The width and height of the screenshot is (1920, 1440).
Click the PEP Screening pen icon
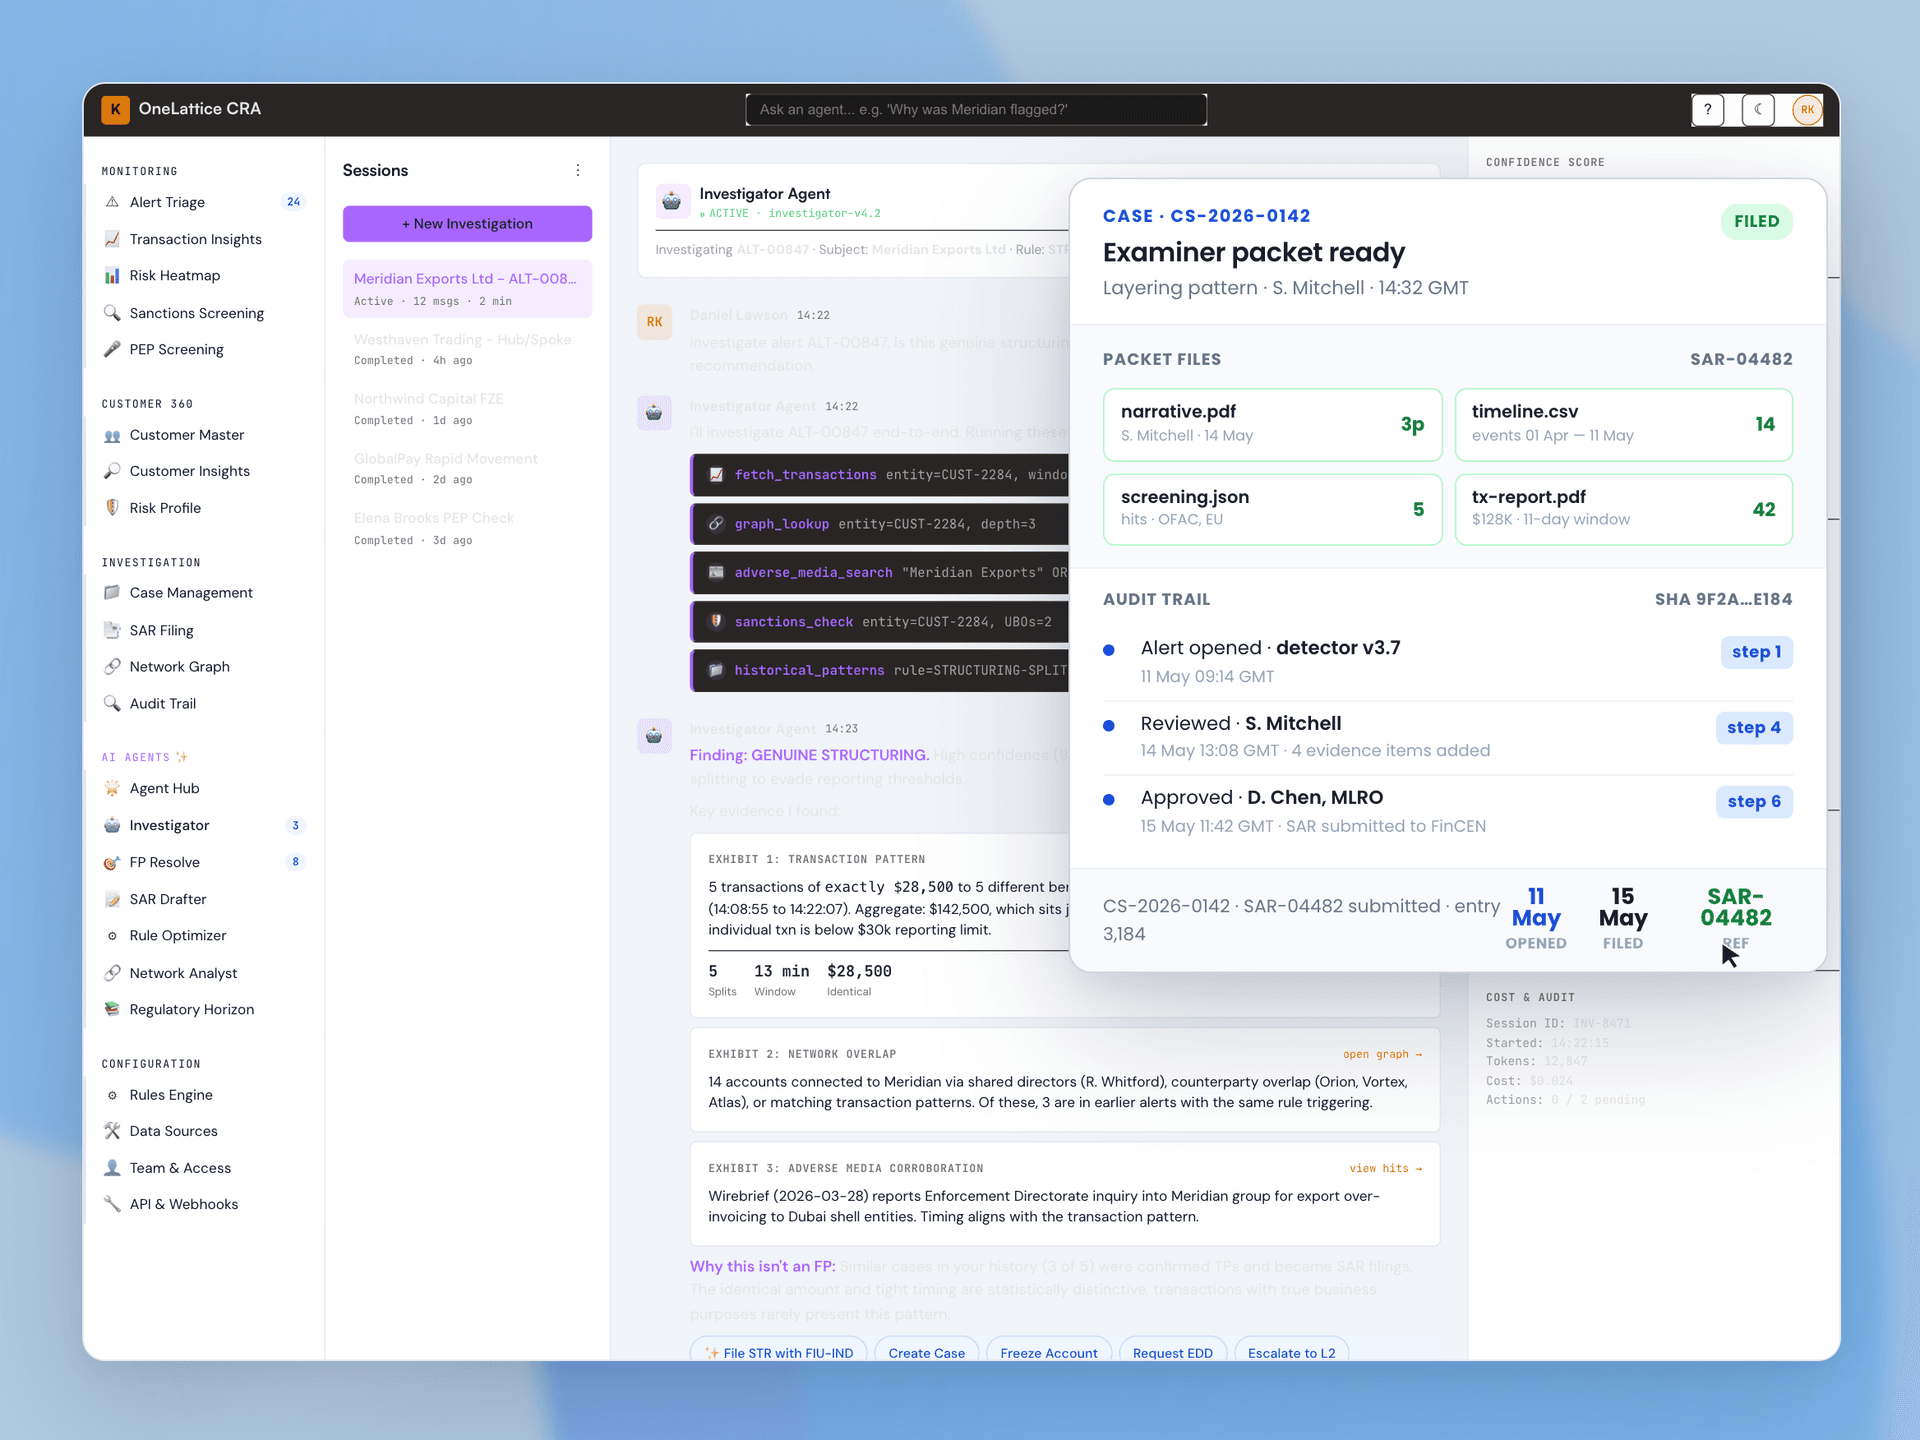coord(112,349)
